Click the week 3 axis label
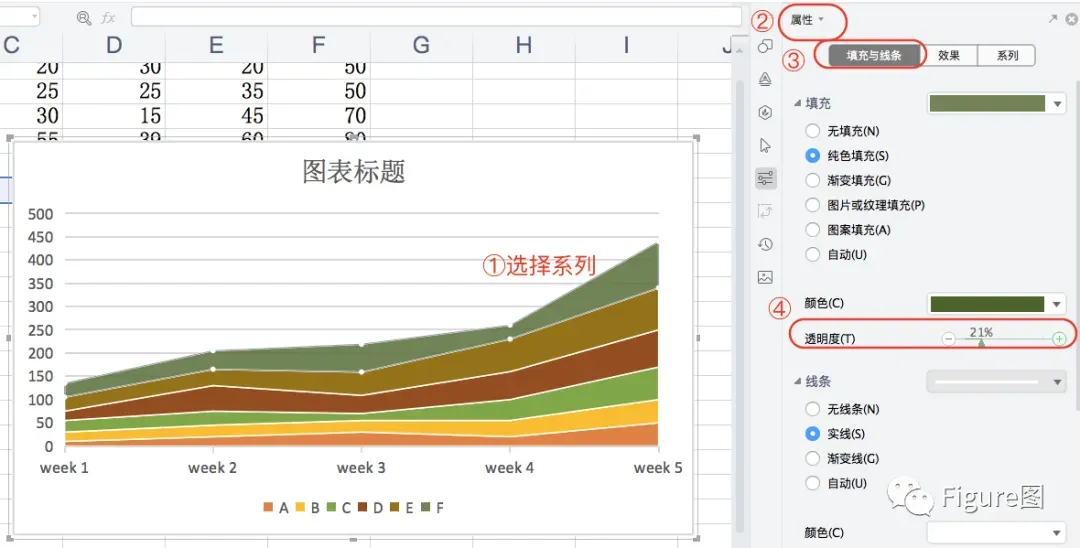 361,467
